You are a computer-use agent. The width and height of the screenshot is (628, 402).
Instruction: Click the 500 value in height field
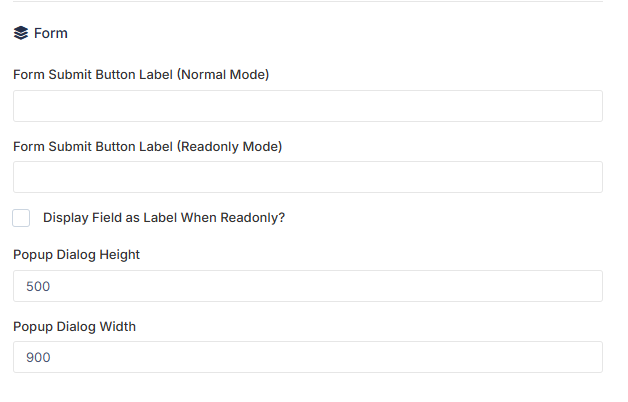click(x=38, y=286)
